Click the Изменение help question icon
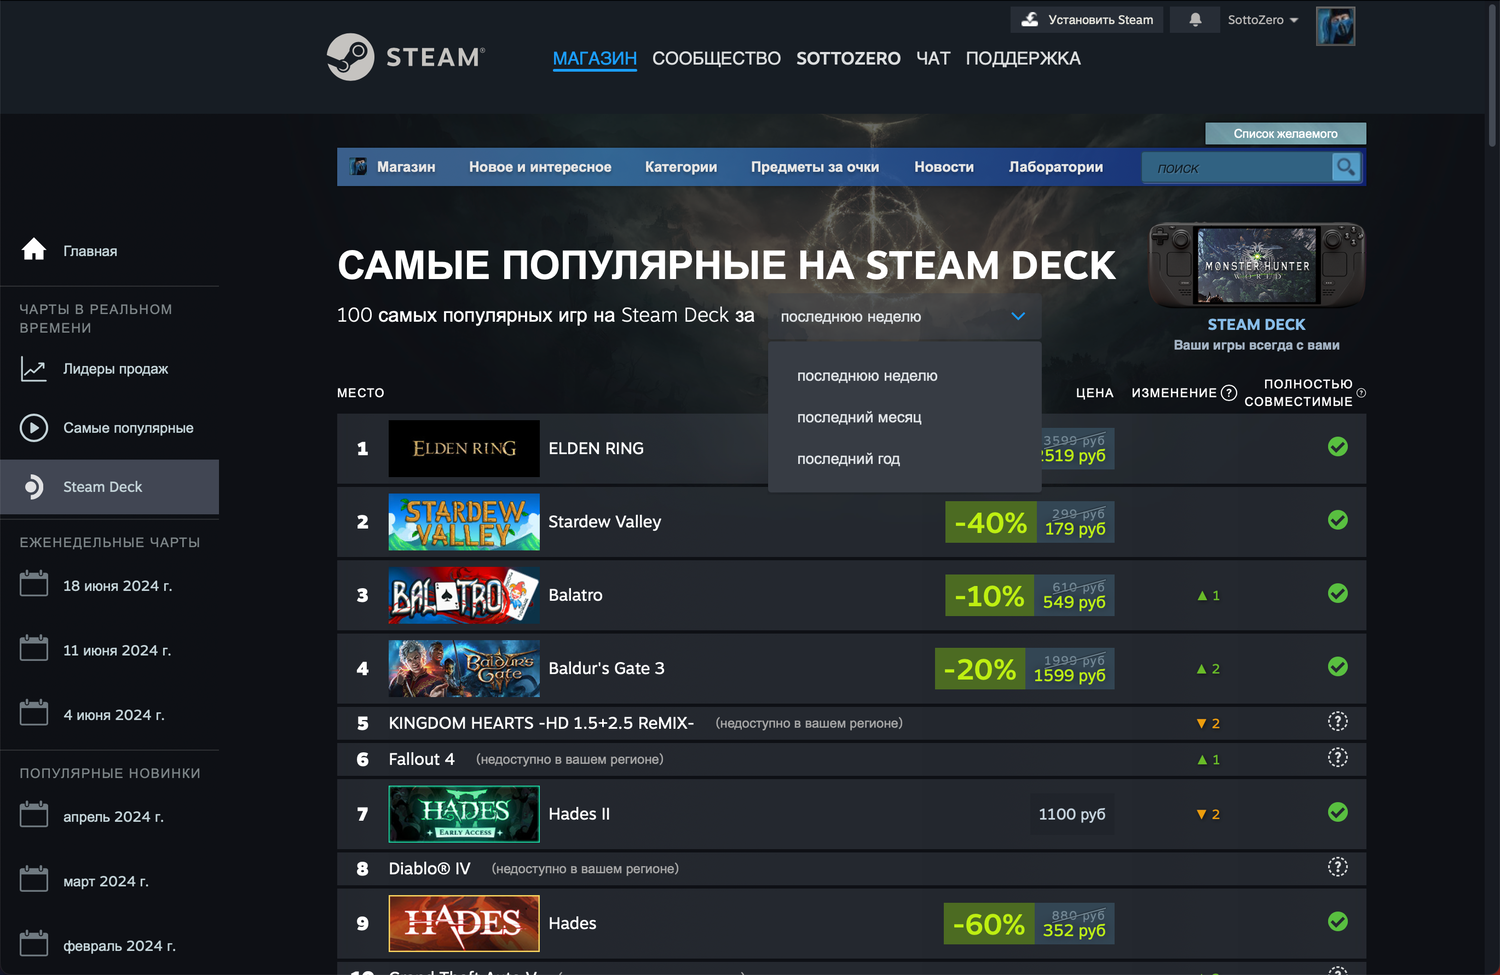 (1229, 393)
